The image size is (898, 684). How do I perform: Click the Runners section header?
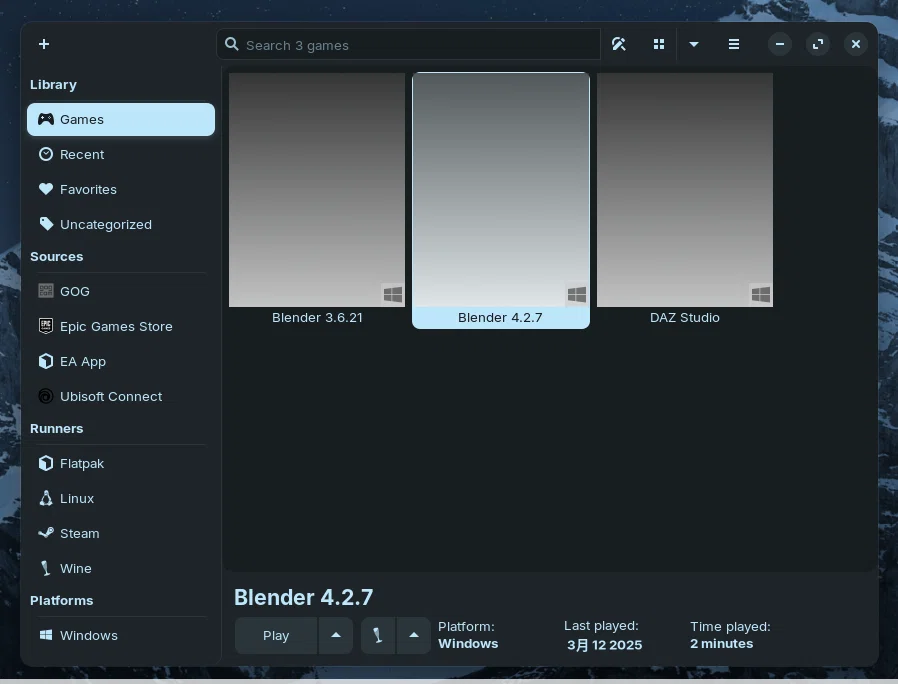[x=57, y=429]
